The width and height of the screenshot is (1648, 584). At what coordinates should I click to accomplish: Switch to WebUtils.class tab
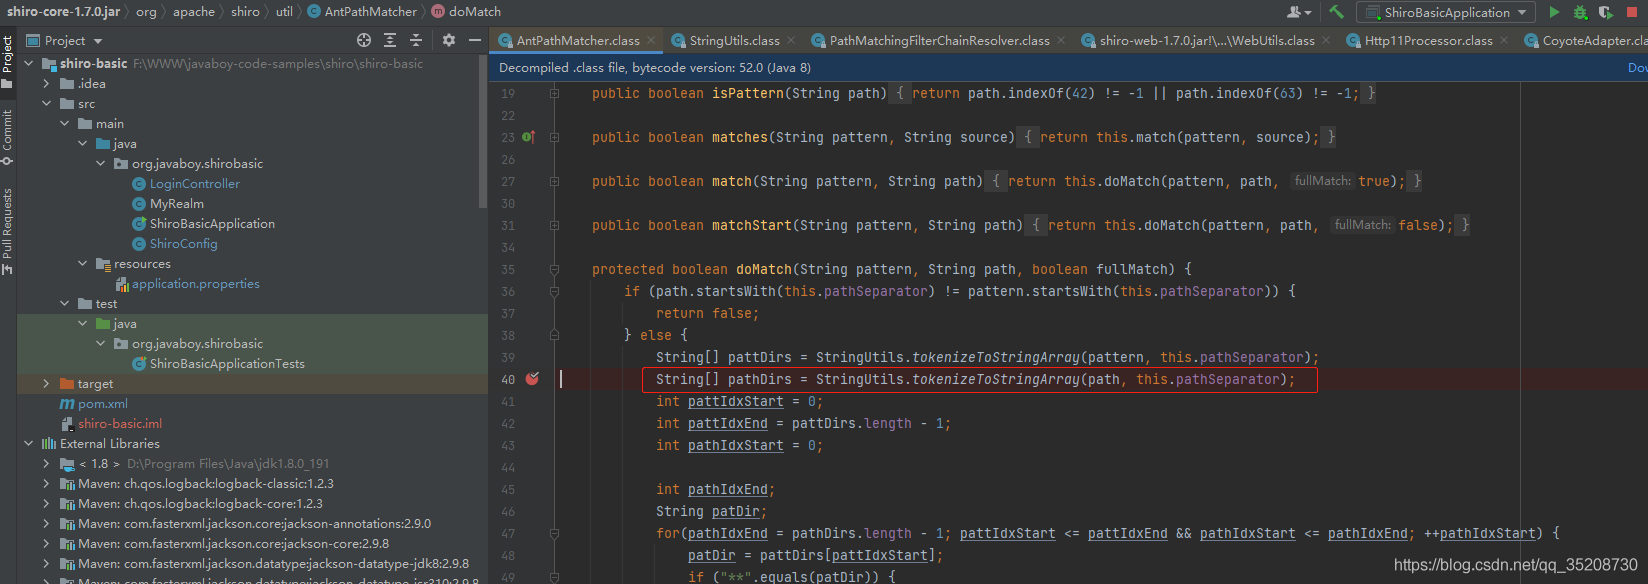click(x=1207, y=40)
